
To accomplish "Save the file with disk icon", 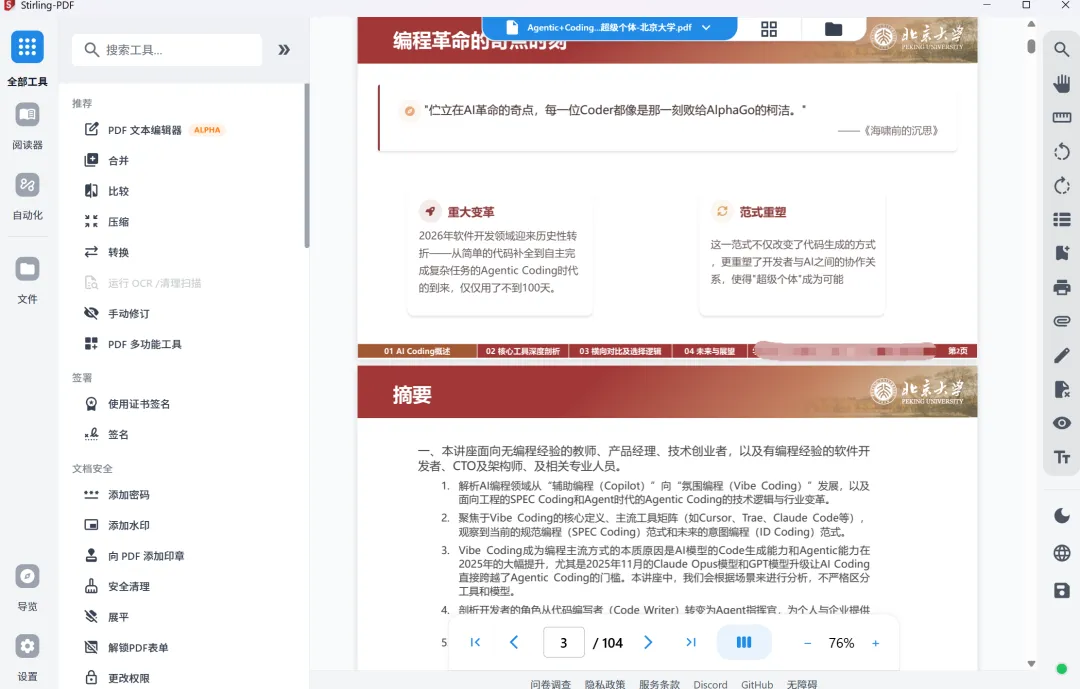I will click(x=1061, y=590).
